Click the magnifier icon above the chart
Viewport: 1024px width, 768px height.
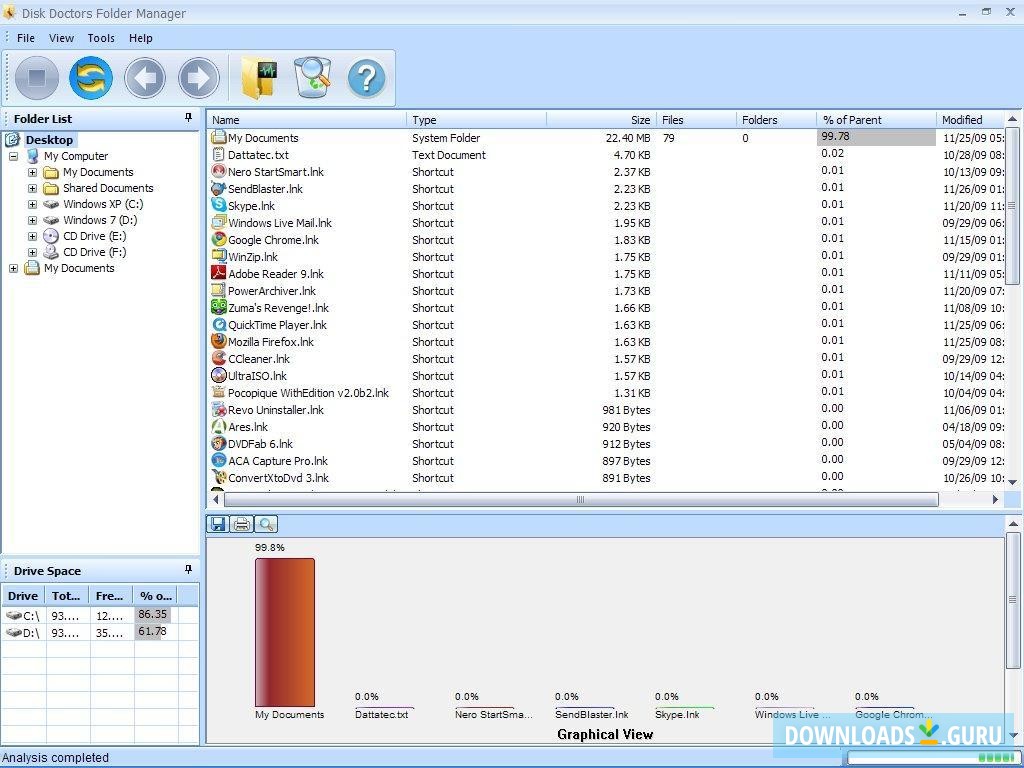coord(266,523)
